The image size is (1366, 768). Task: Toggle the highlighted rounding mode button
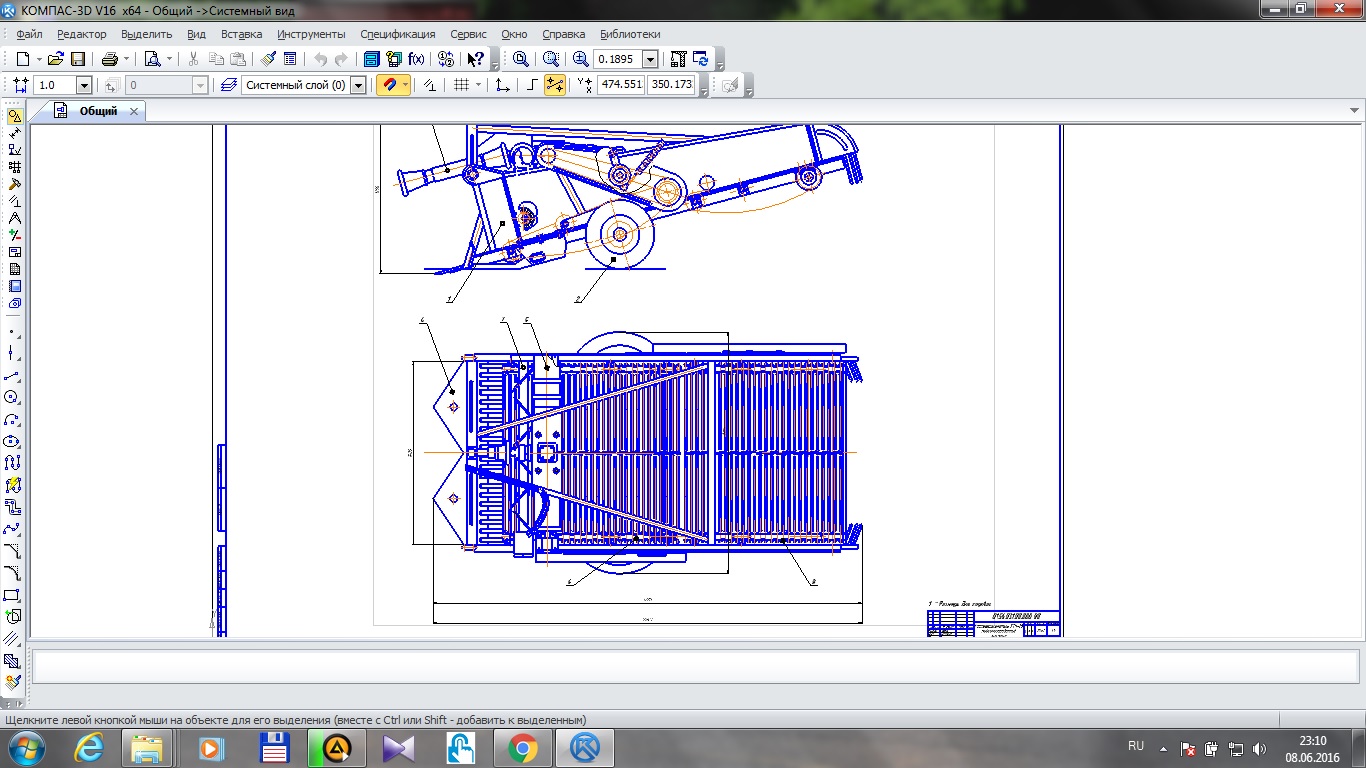(x=555, y=85)
